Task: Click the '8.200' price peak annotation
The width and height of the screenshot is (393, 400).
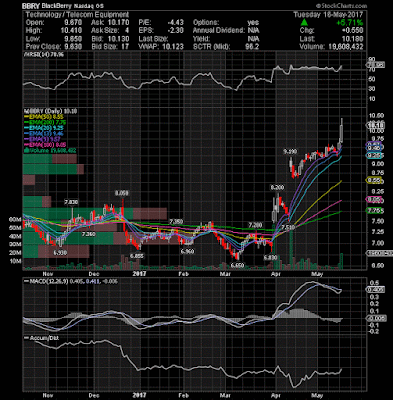Action: click(277, 188)
